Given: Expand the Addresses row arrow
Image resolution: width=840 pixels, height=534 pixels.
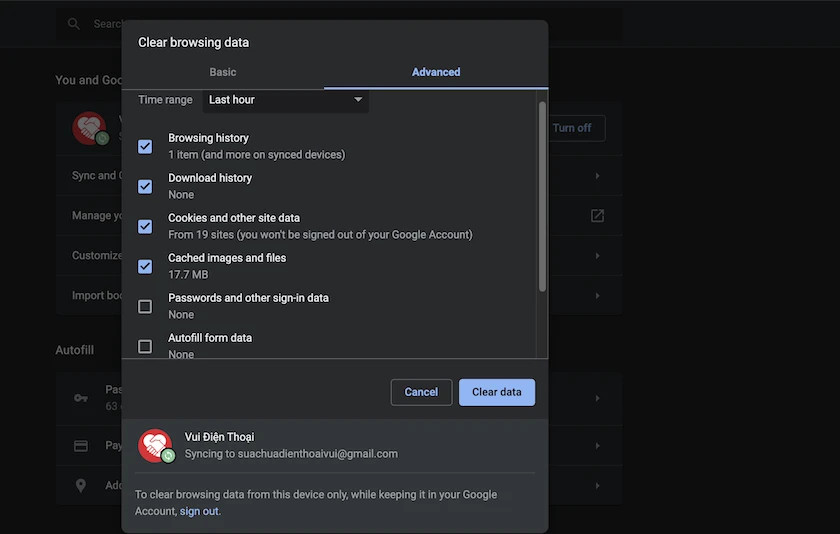Looking at the screenshot, I should click(597, 486).
